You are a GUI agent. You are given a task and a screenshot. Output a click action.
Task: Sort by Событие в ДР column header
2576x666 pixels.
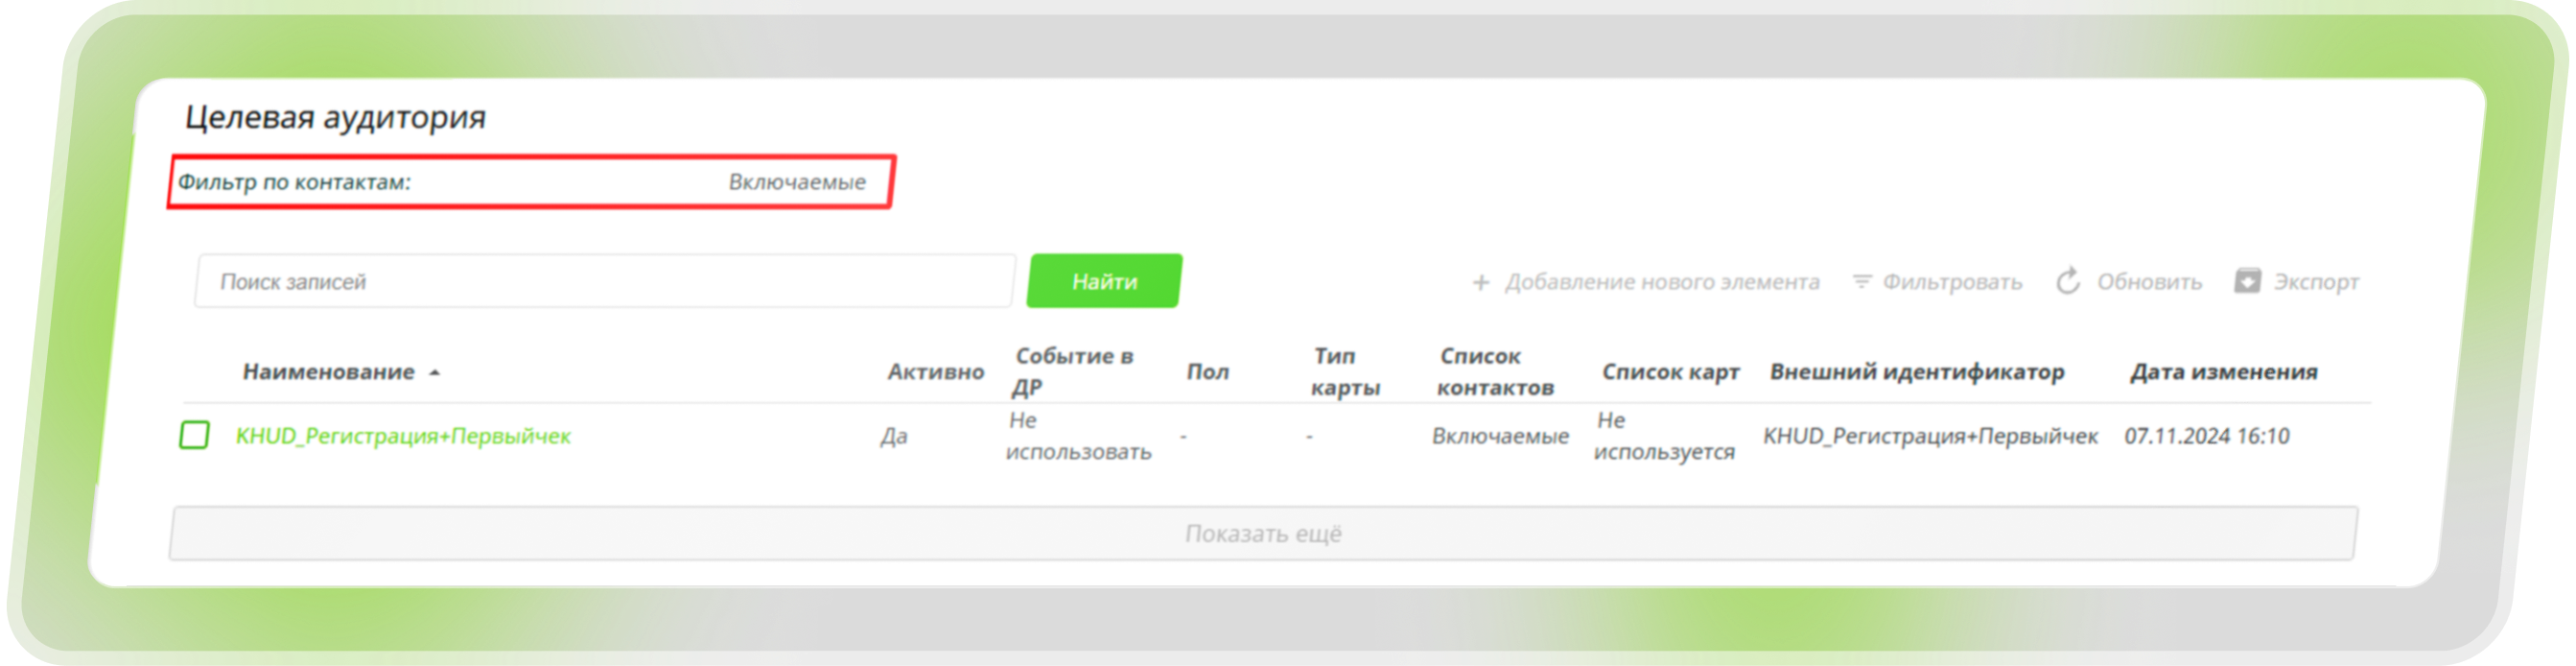point(1073,371)
